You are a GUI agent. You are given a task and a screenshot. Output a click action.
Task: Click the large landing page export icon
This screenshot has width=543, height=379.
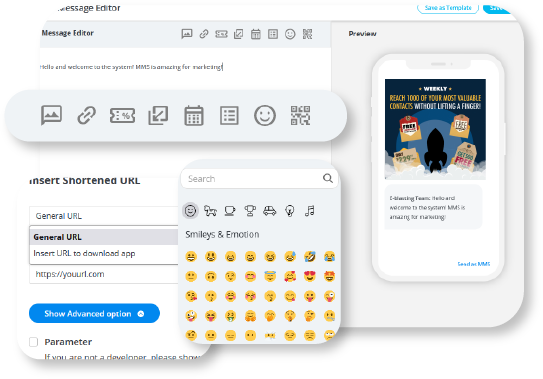point(158,115)
